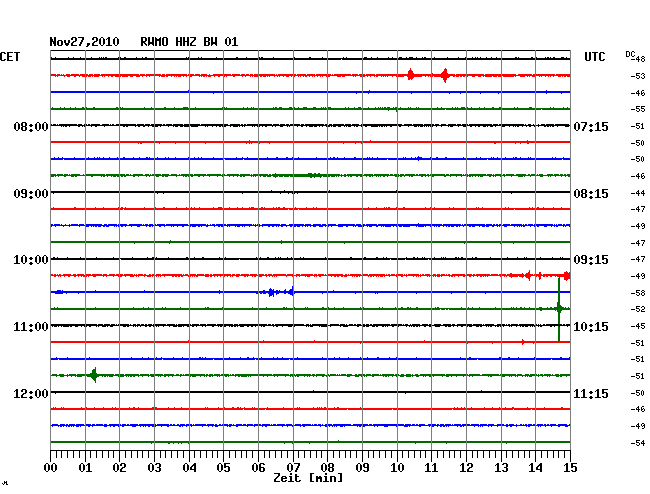The image size is (650, 494).
Task: Click minute 01 on the time axis
Action: [x=85, y=467]
